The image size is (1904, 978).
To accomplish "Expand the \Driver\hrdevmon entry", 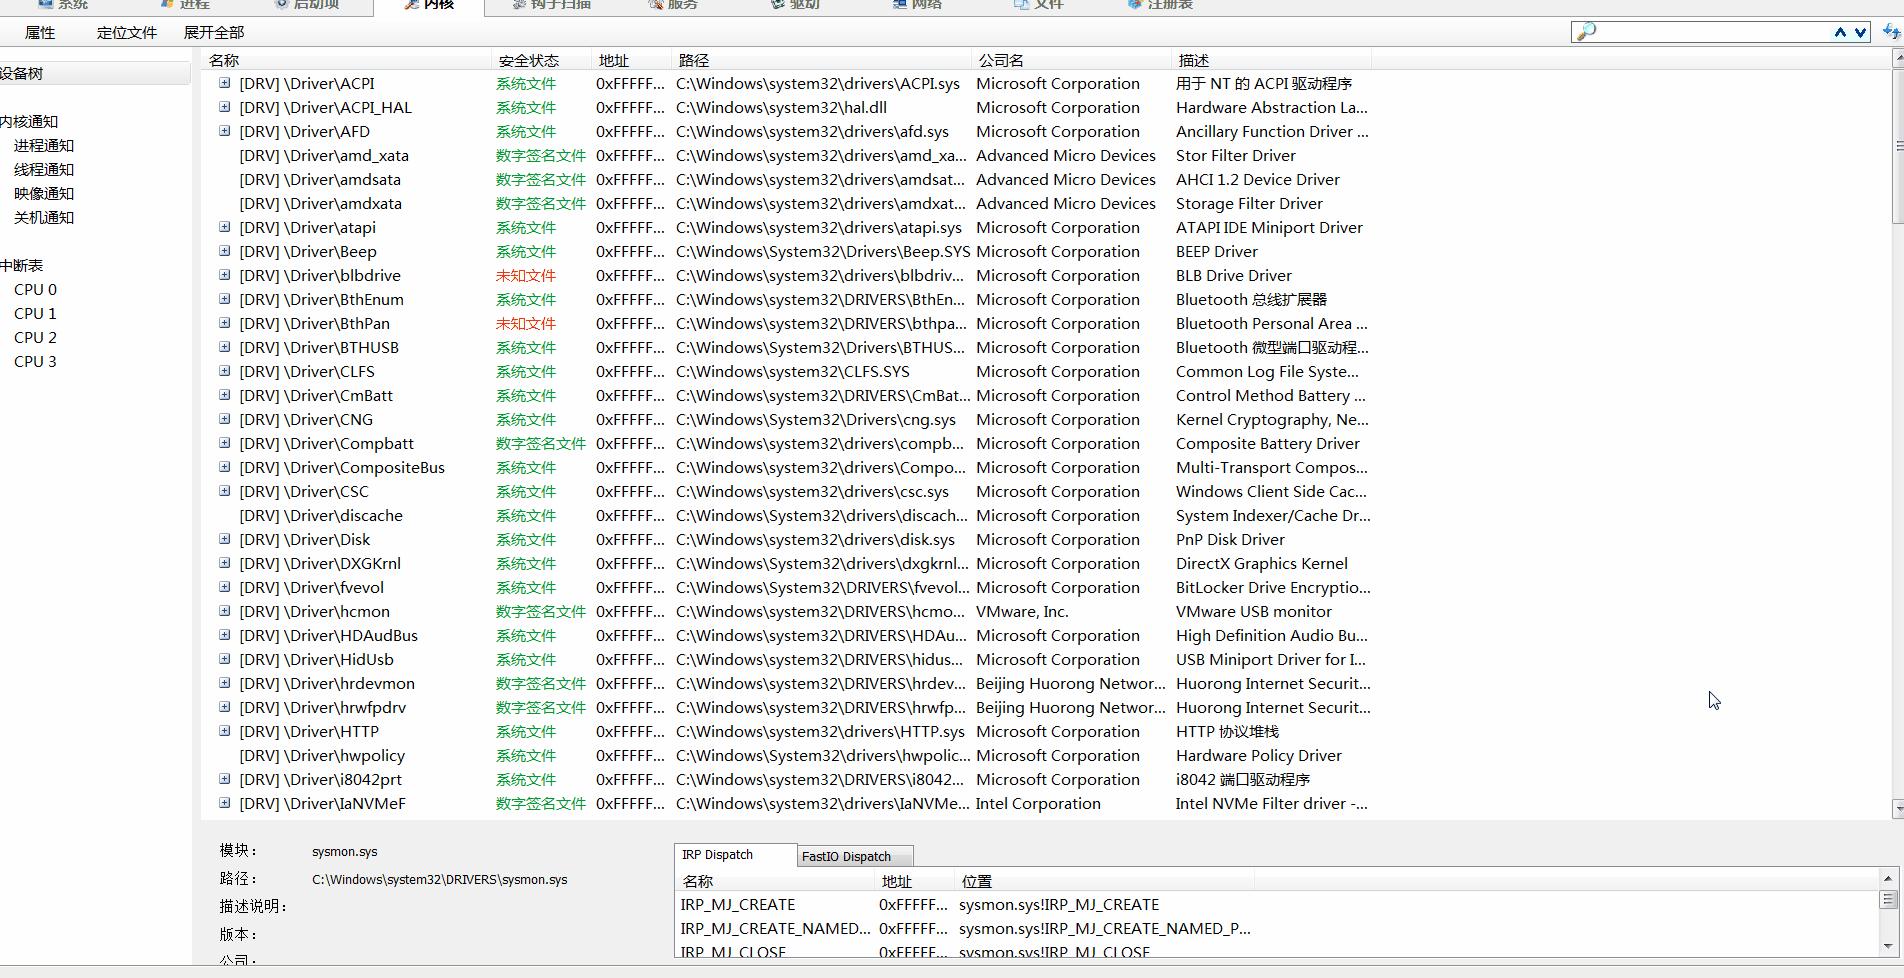I will 225,683.
